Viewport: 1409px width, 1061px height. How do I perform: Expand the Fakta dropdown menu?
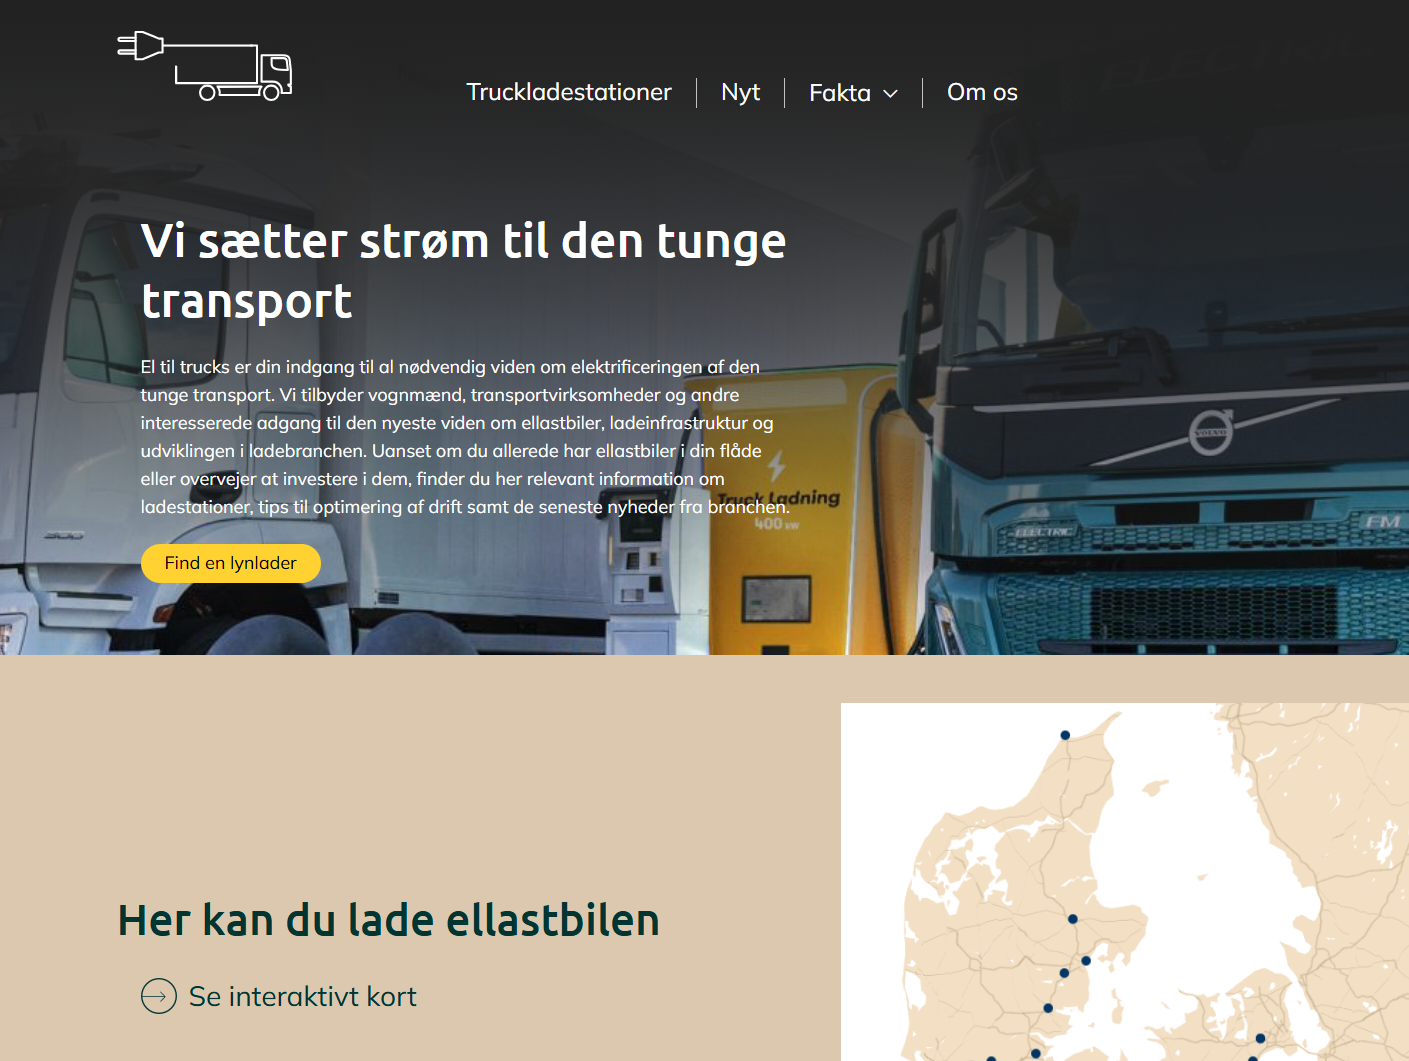click(x=840, y=93)
